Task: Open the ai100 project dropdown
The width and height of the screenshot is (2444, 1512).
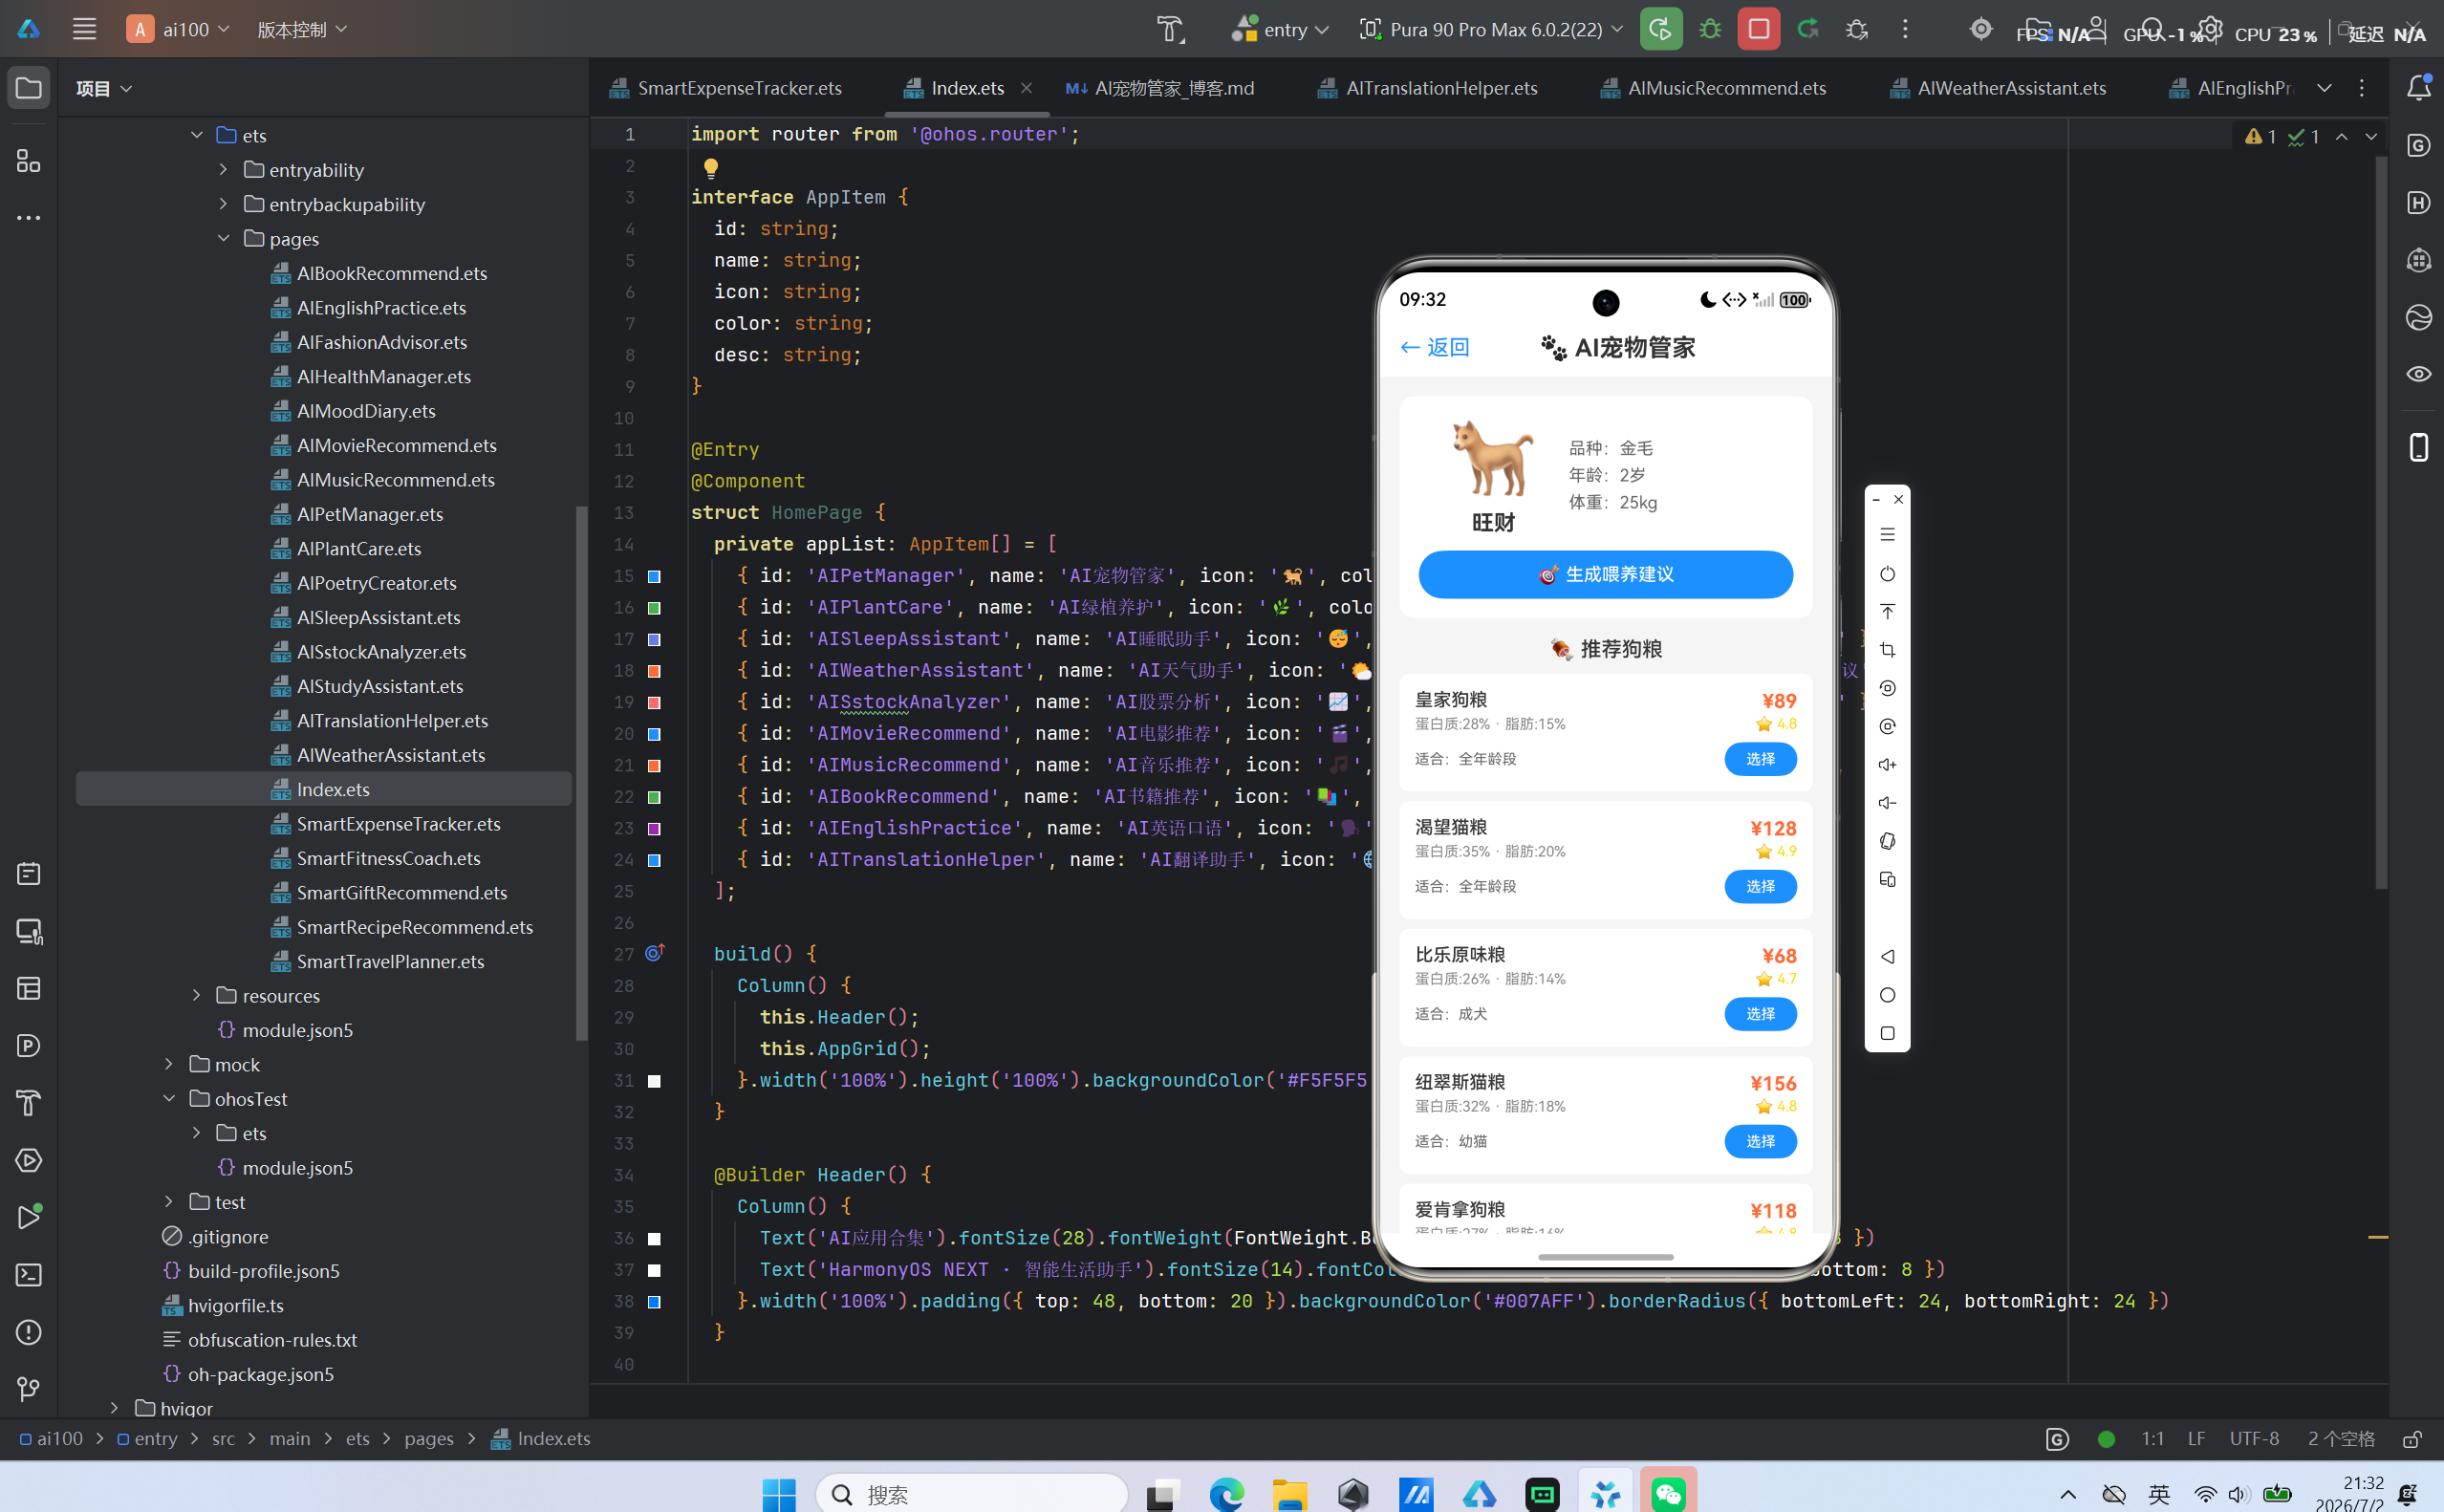Action: (178, 29)
